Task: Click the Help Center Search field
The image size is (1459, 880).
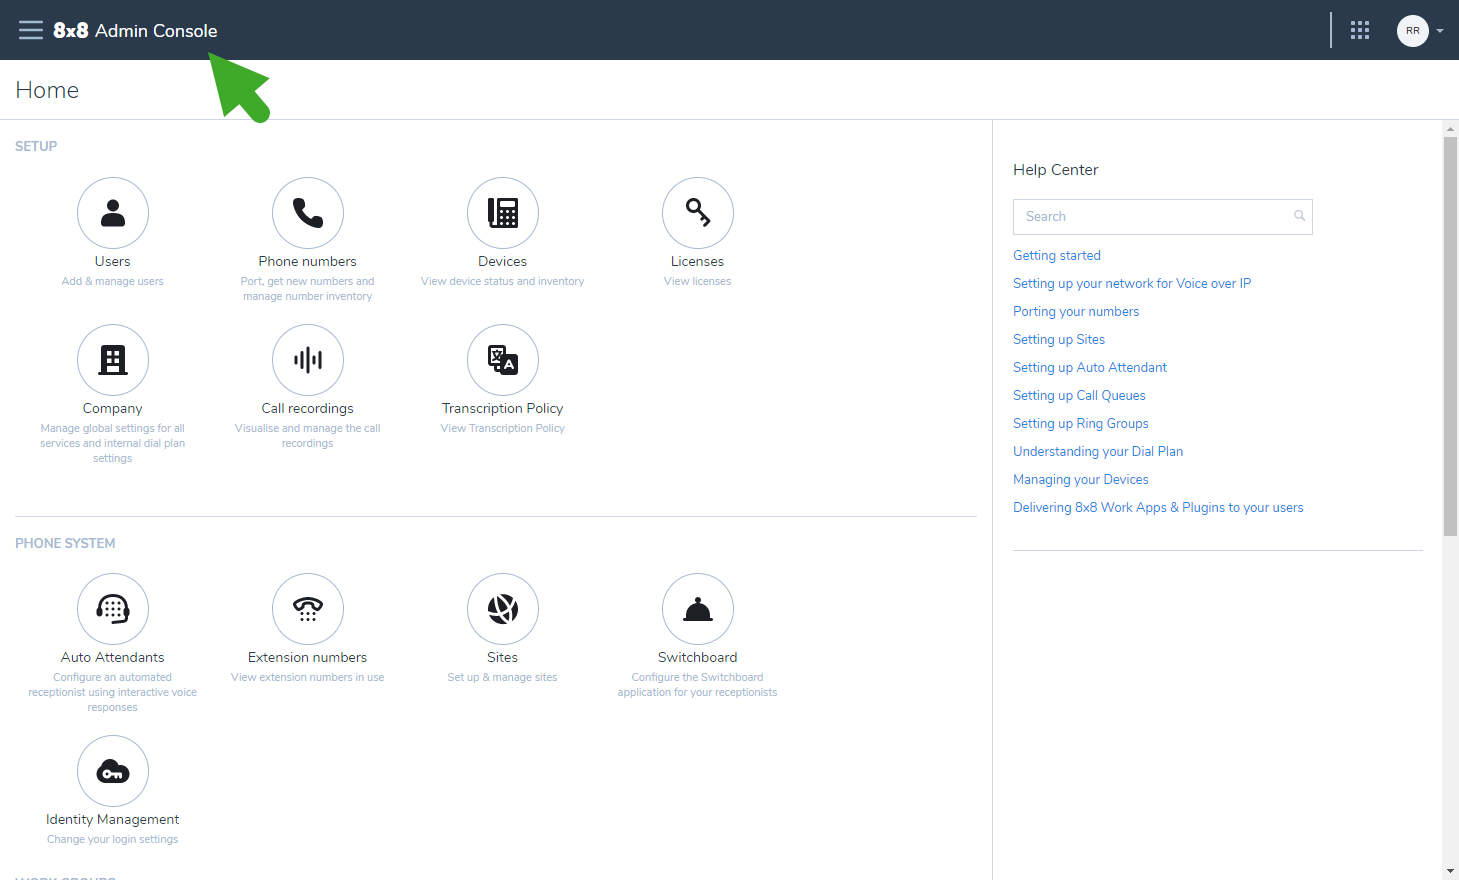Action: 1162,216
